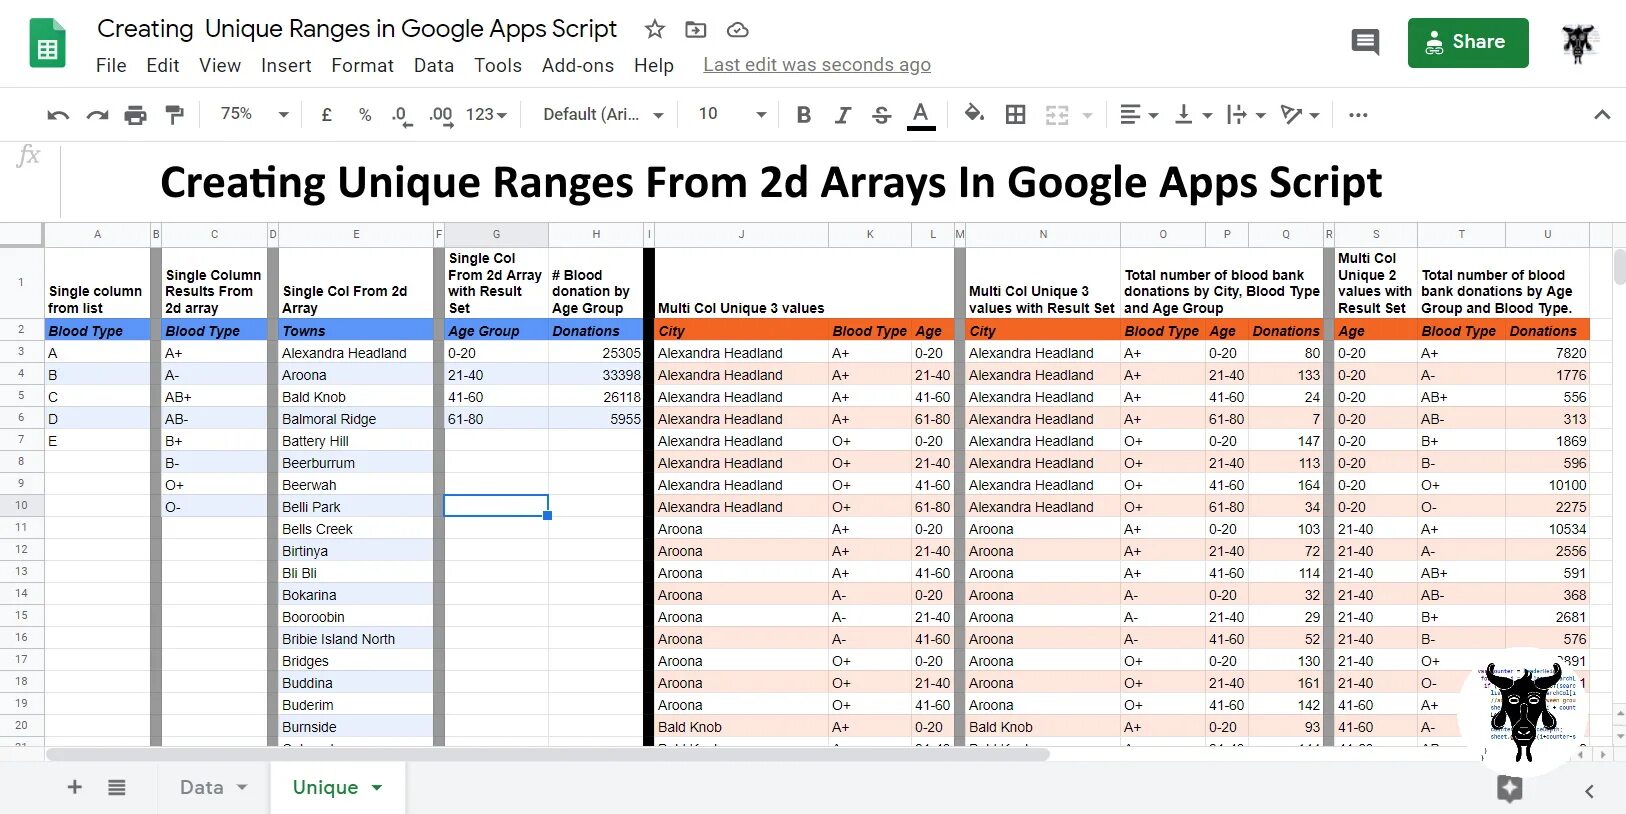The height and width of the screenshot is (814, 1626).
Task: Collapse the toolbar with the up chevron
Action: pos(1602,115)
